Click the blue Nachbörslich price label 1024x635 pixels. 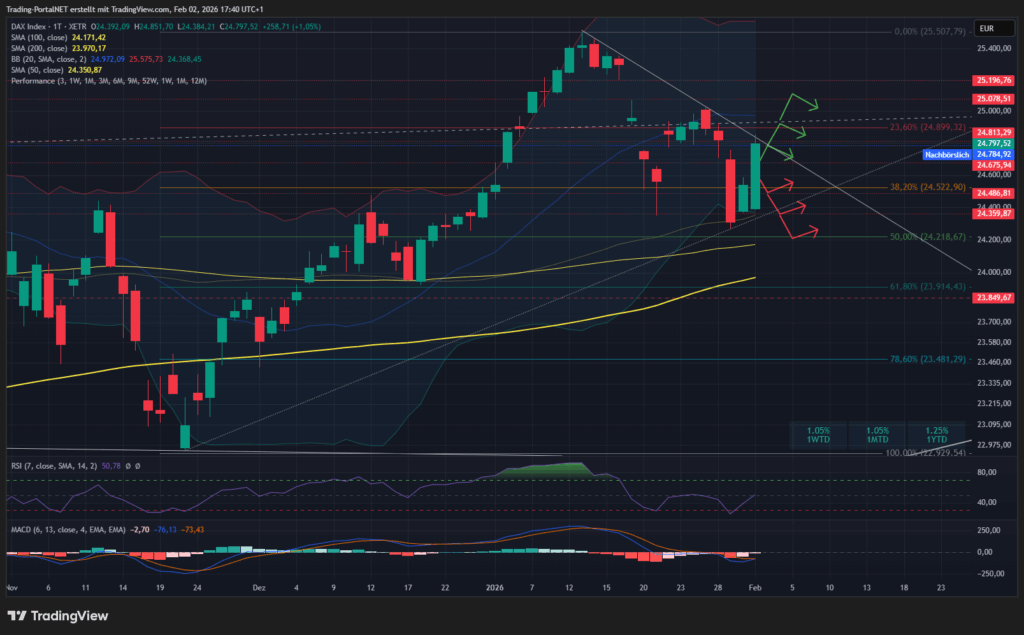(x=946, y=155)
